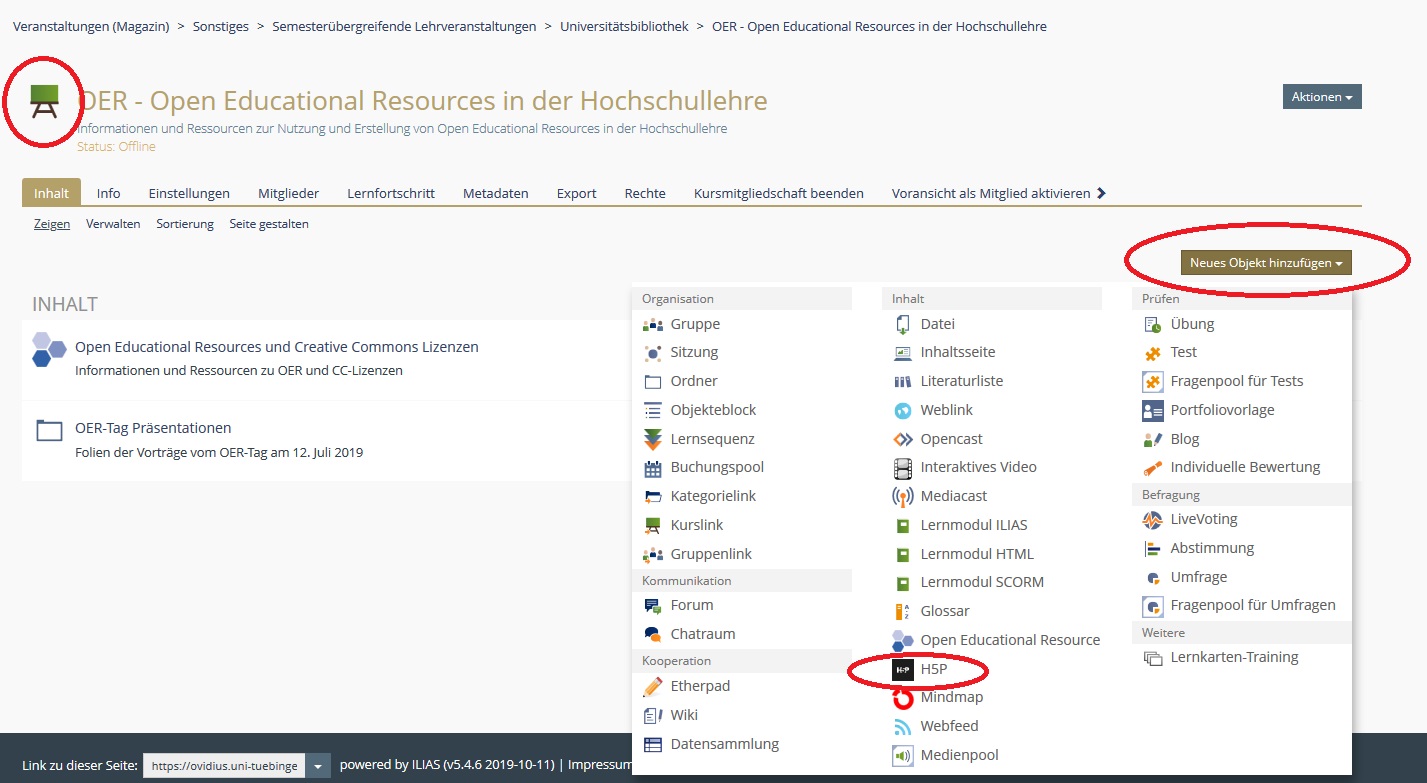Viewport: 1427px width, 783px height.
Task: Expand more tabs with right chevron arrow
Action: pos(1101,193)
